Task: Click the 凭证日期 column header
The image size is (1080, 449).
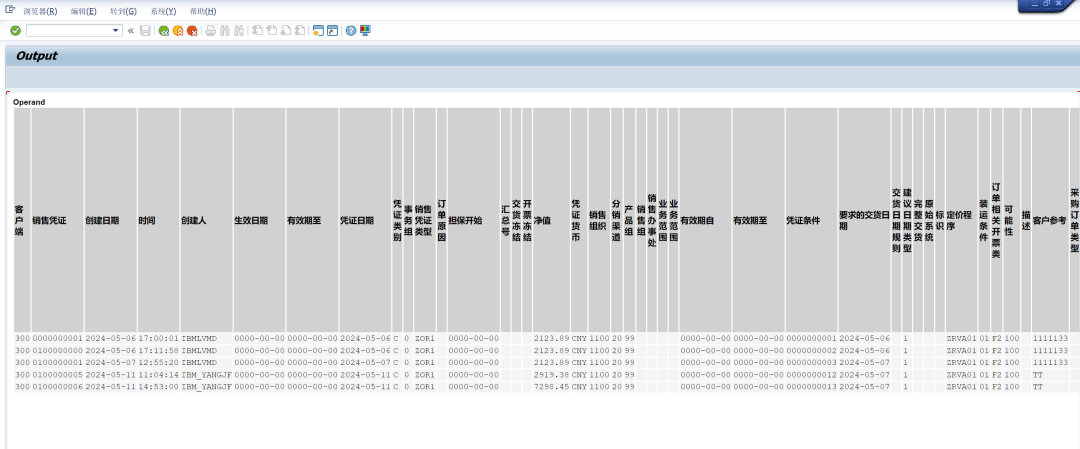Action: tap(365, 220)
